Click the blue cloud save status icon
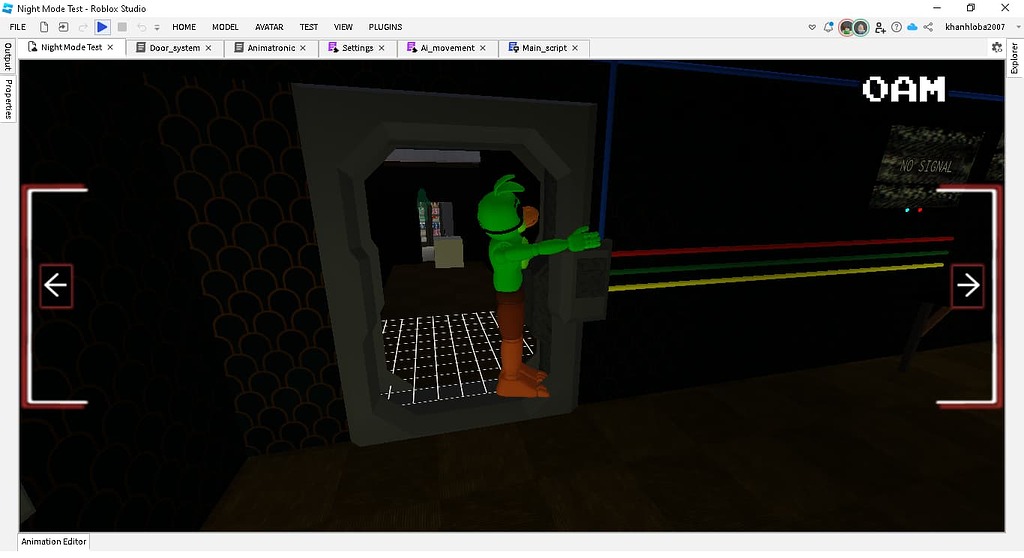The height and width of the screenshot is (558, 1024). pos(912,27)
